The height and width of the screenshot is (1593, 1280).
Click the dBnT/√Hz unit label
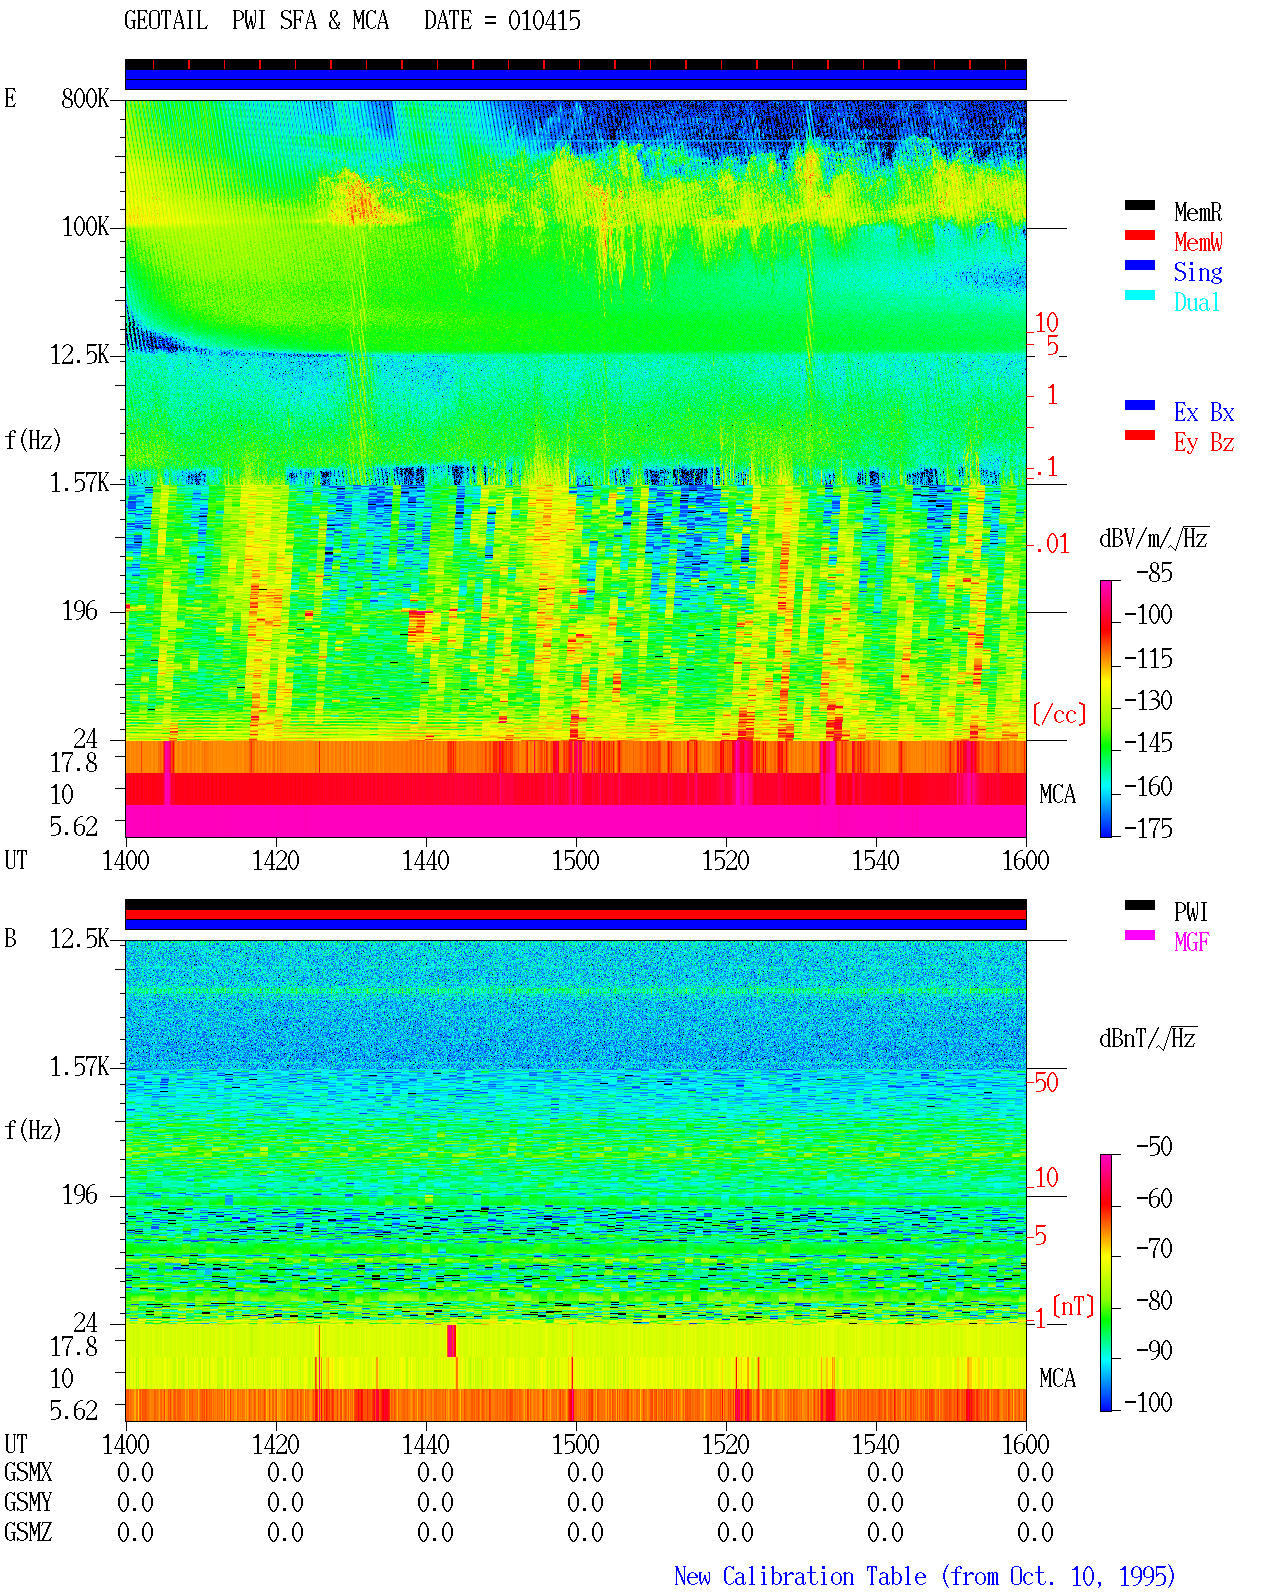coord(1148,1038)
